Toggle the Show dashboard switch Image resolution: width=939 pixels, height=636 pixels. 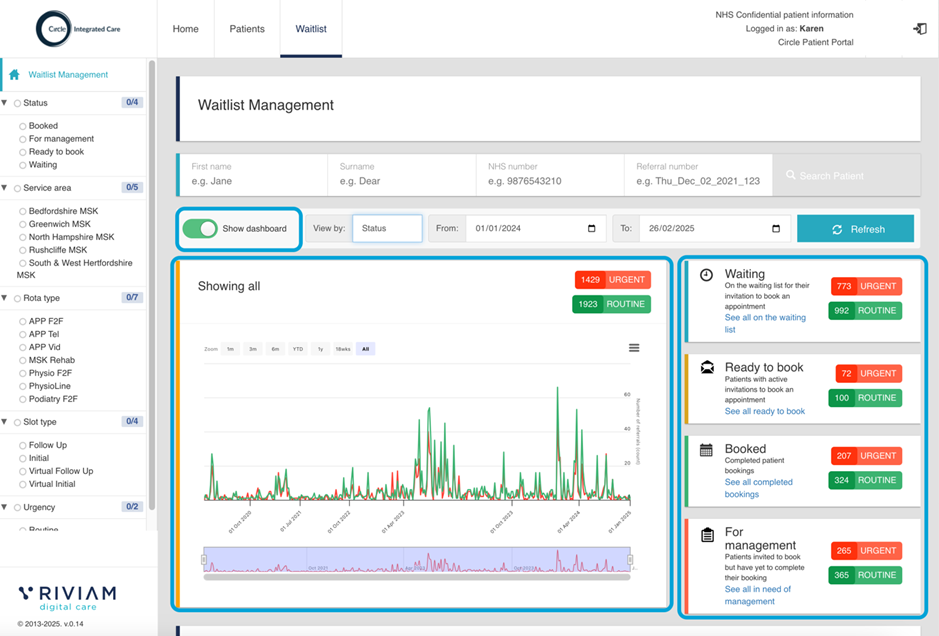coord(201,229)
